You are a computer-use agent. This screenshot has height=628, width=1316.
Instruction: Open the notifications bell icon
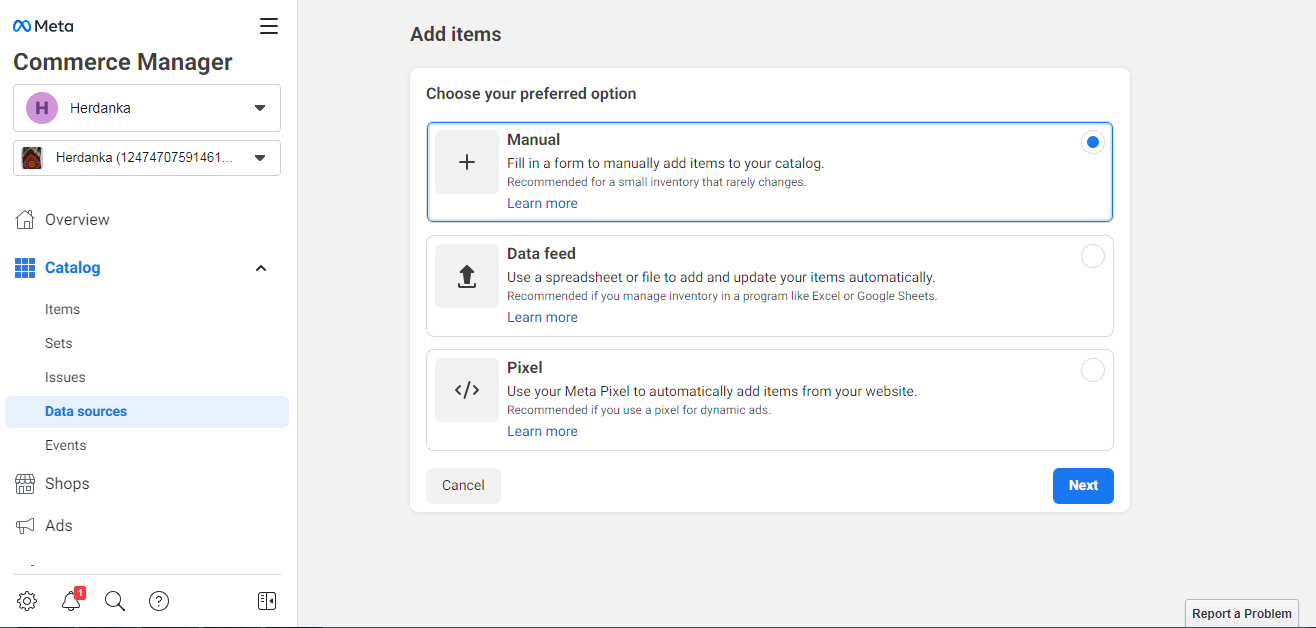(x=71, y=601)
